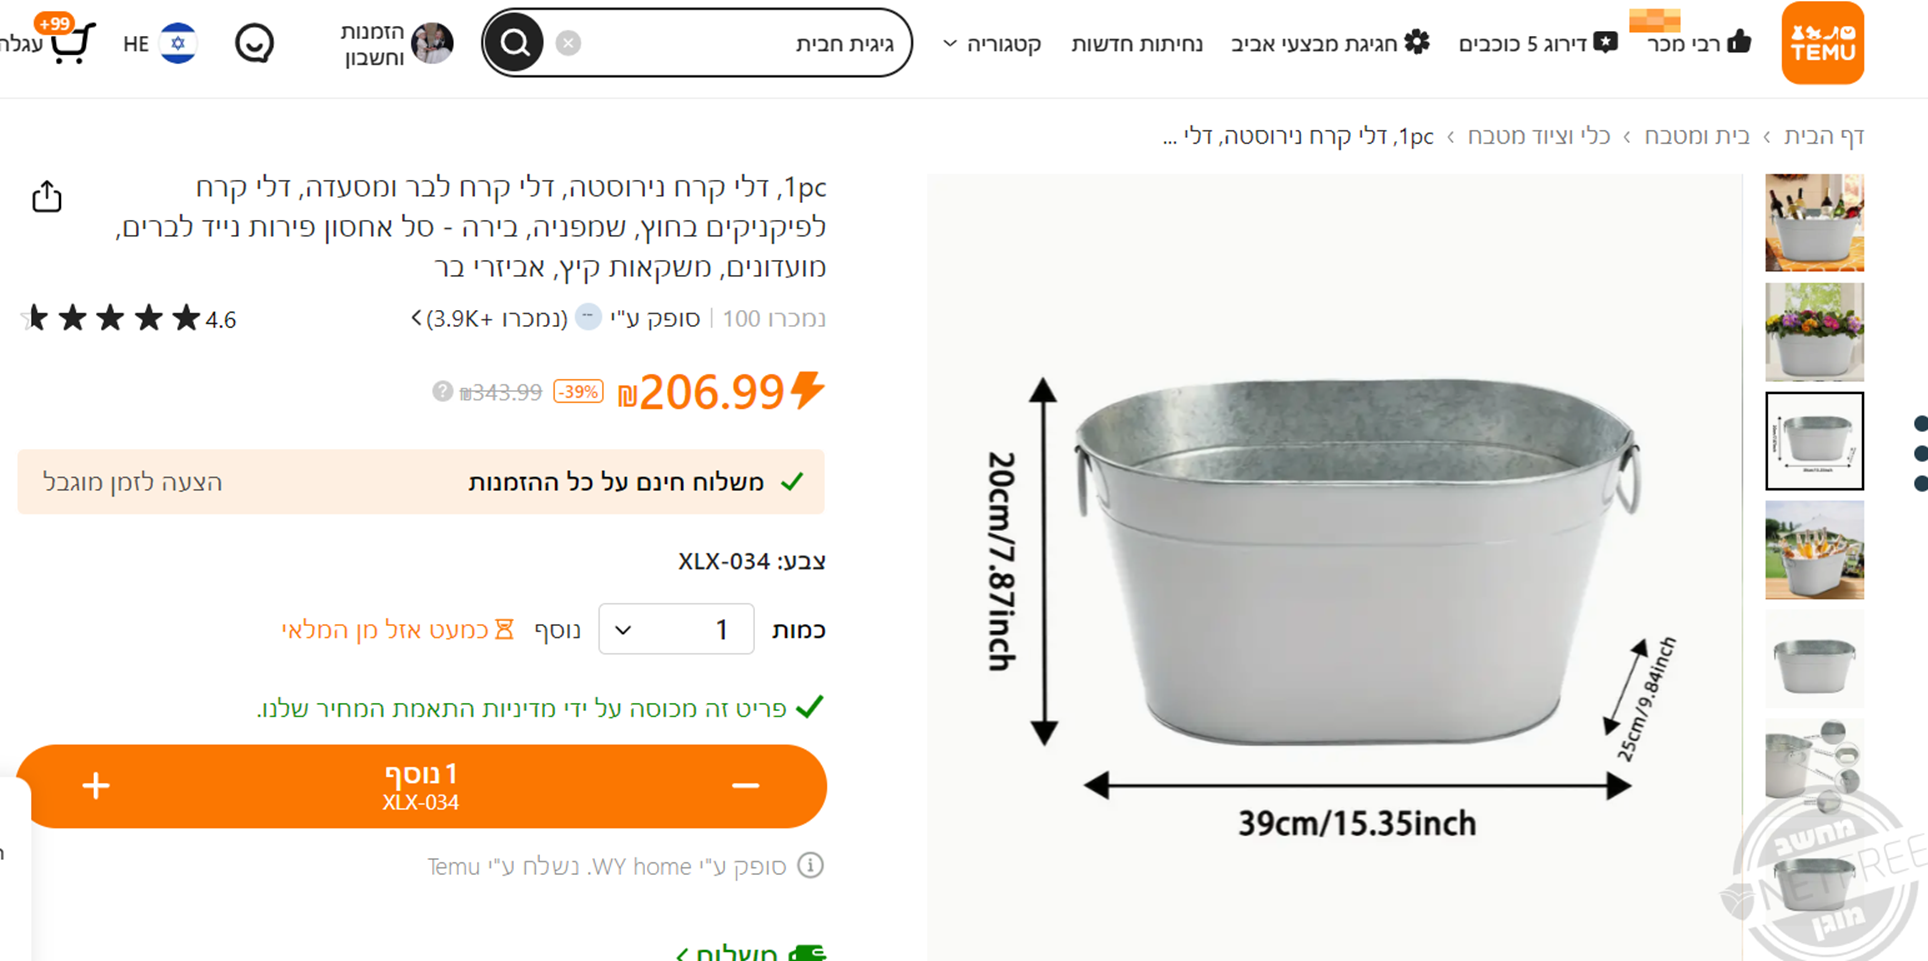Click the supplier info icon
Viewport: 1928px width, 961px height.
(x=810, y=865)
